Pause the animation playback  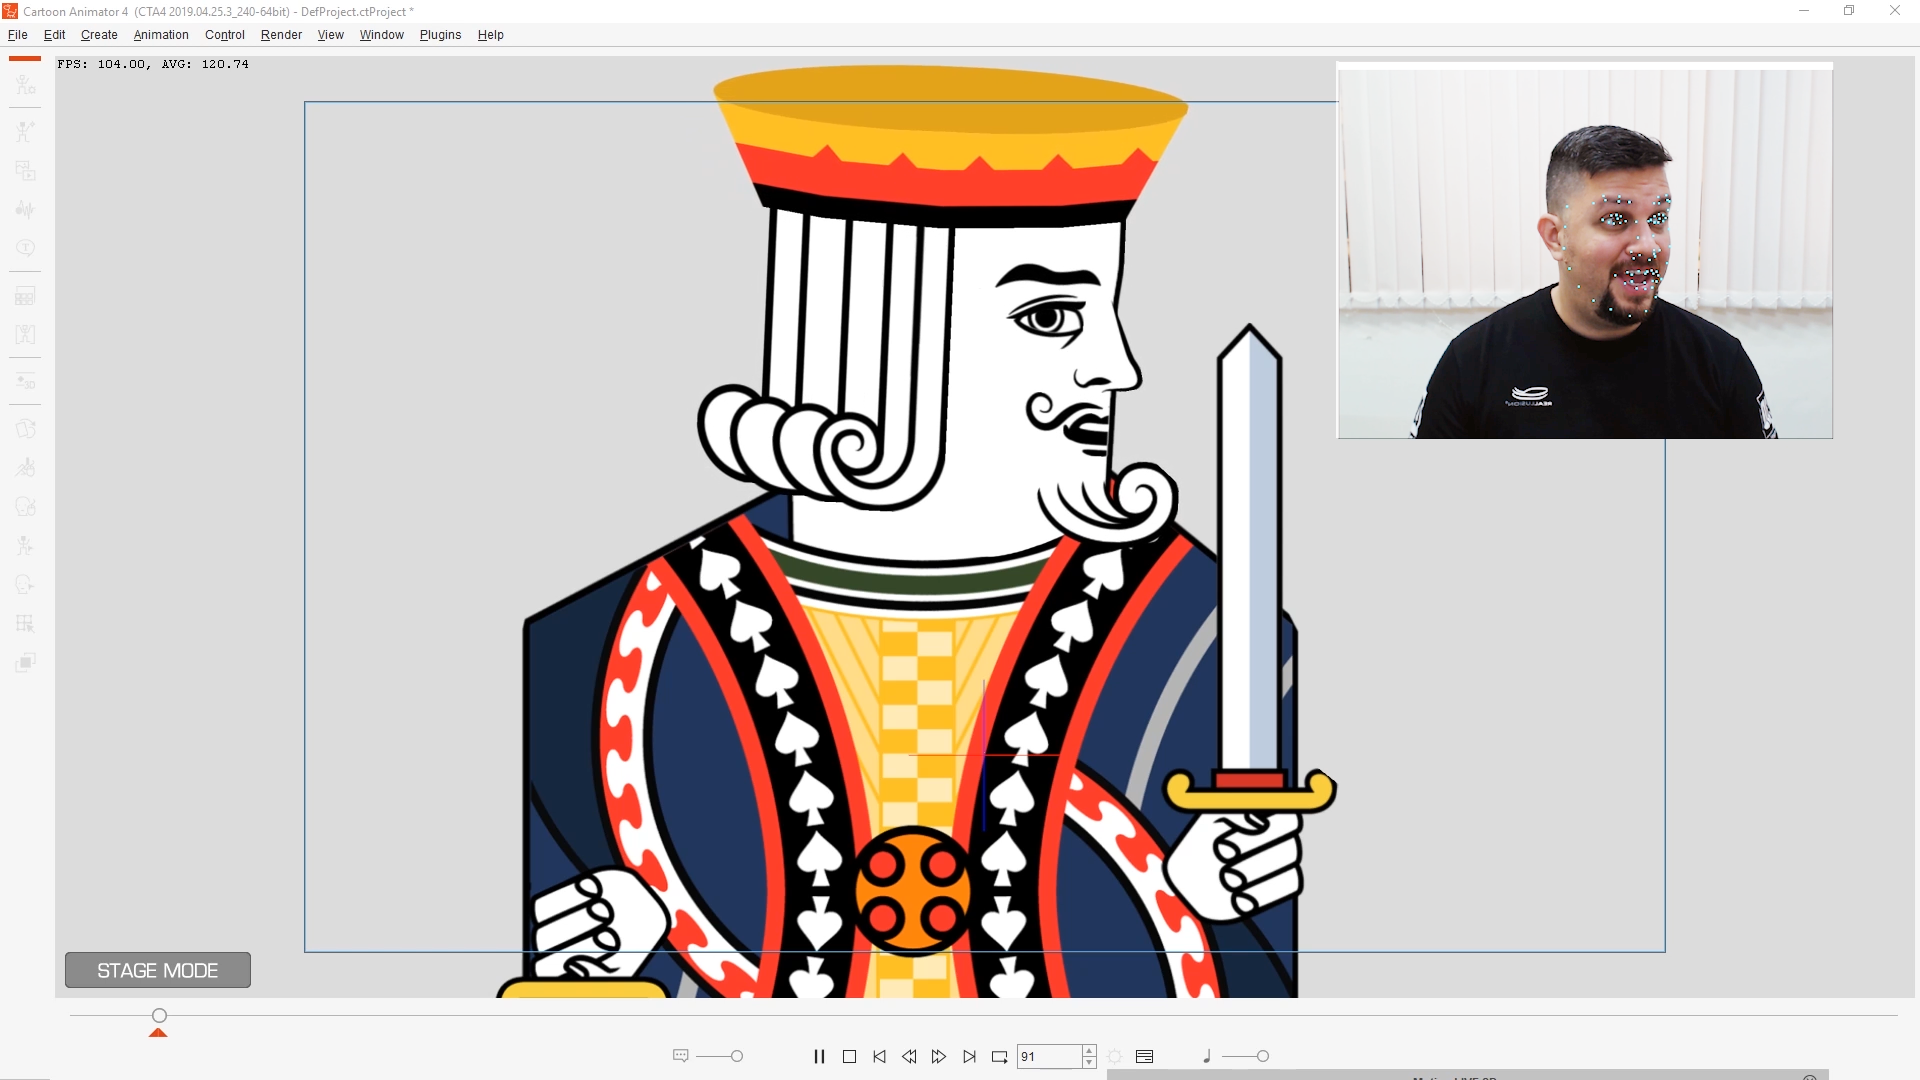[819, 1056]
